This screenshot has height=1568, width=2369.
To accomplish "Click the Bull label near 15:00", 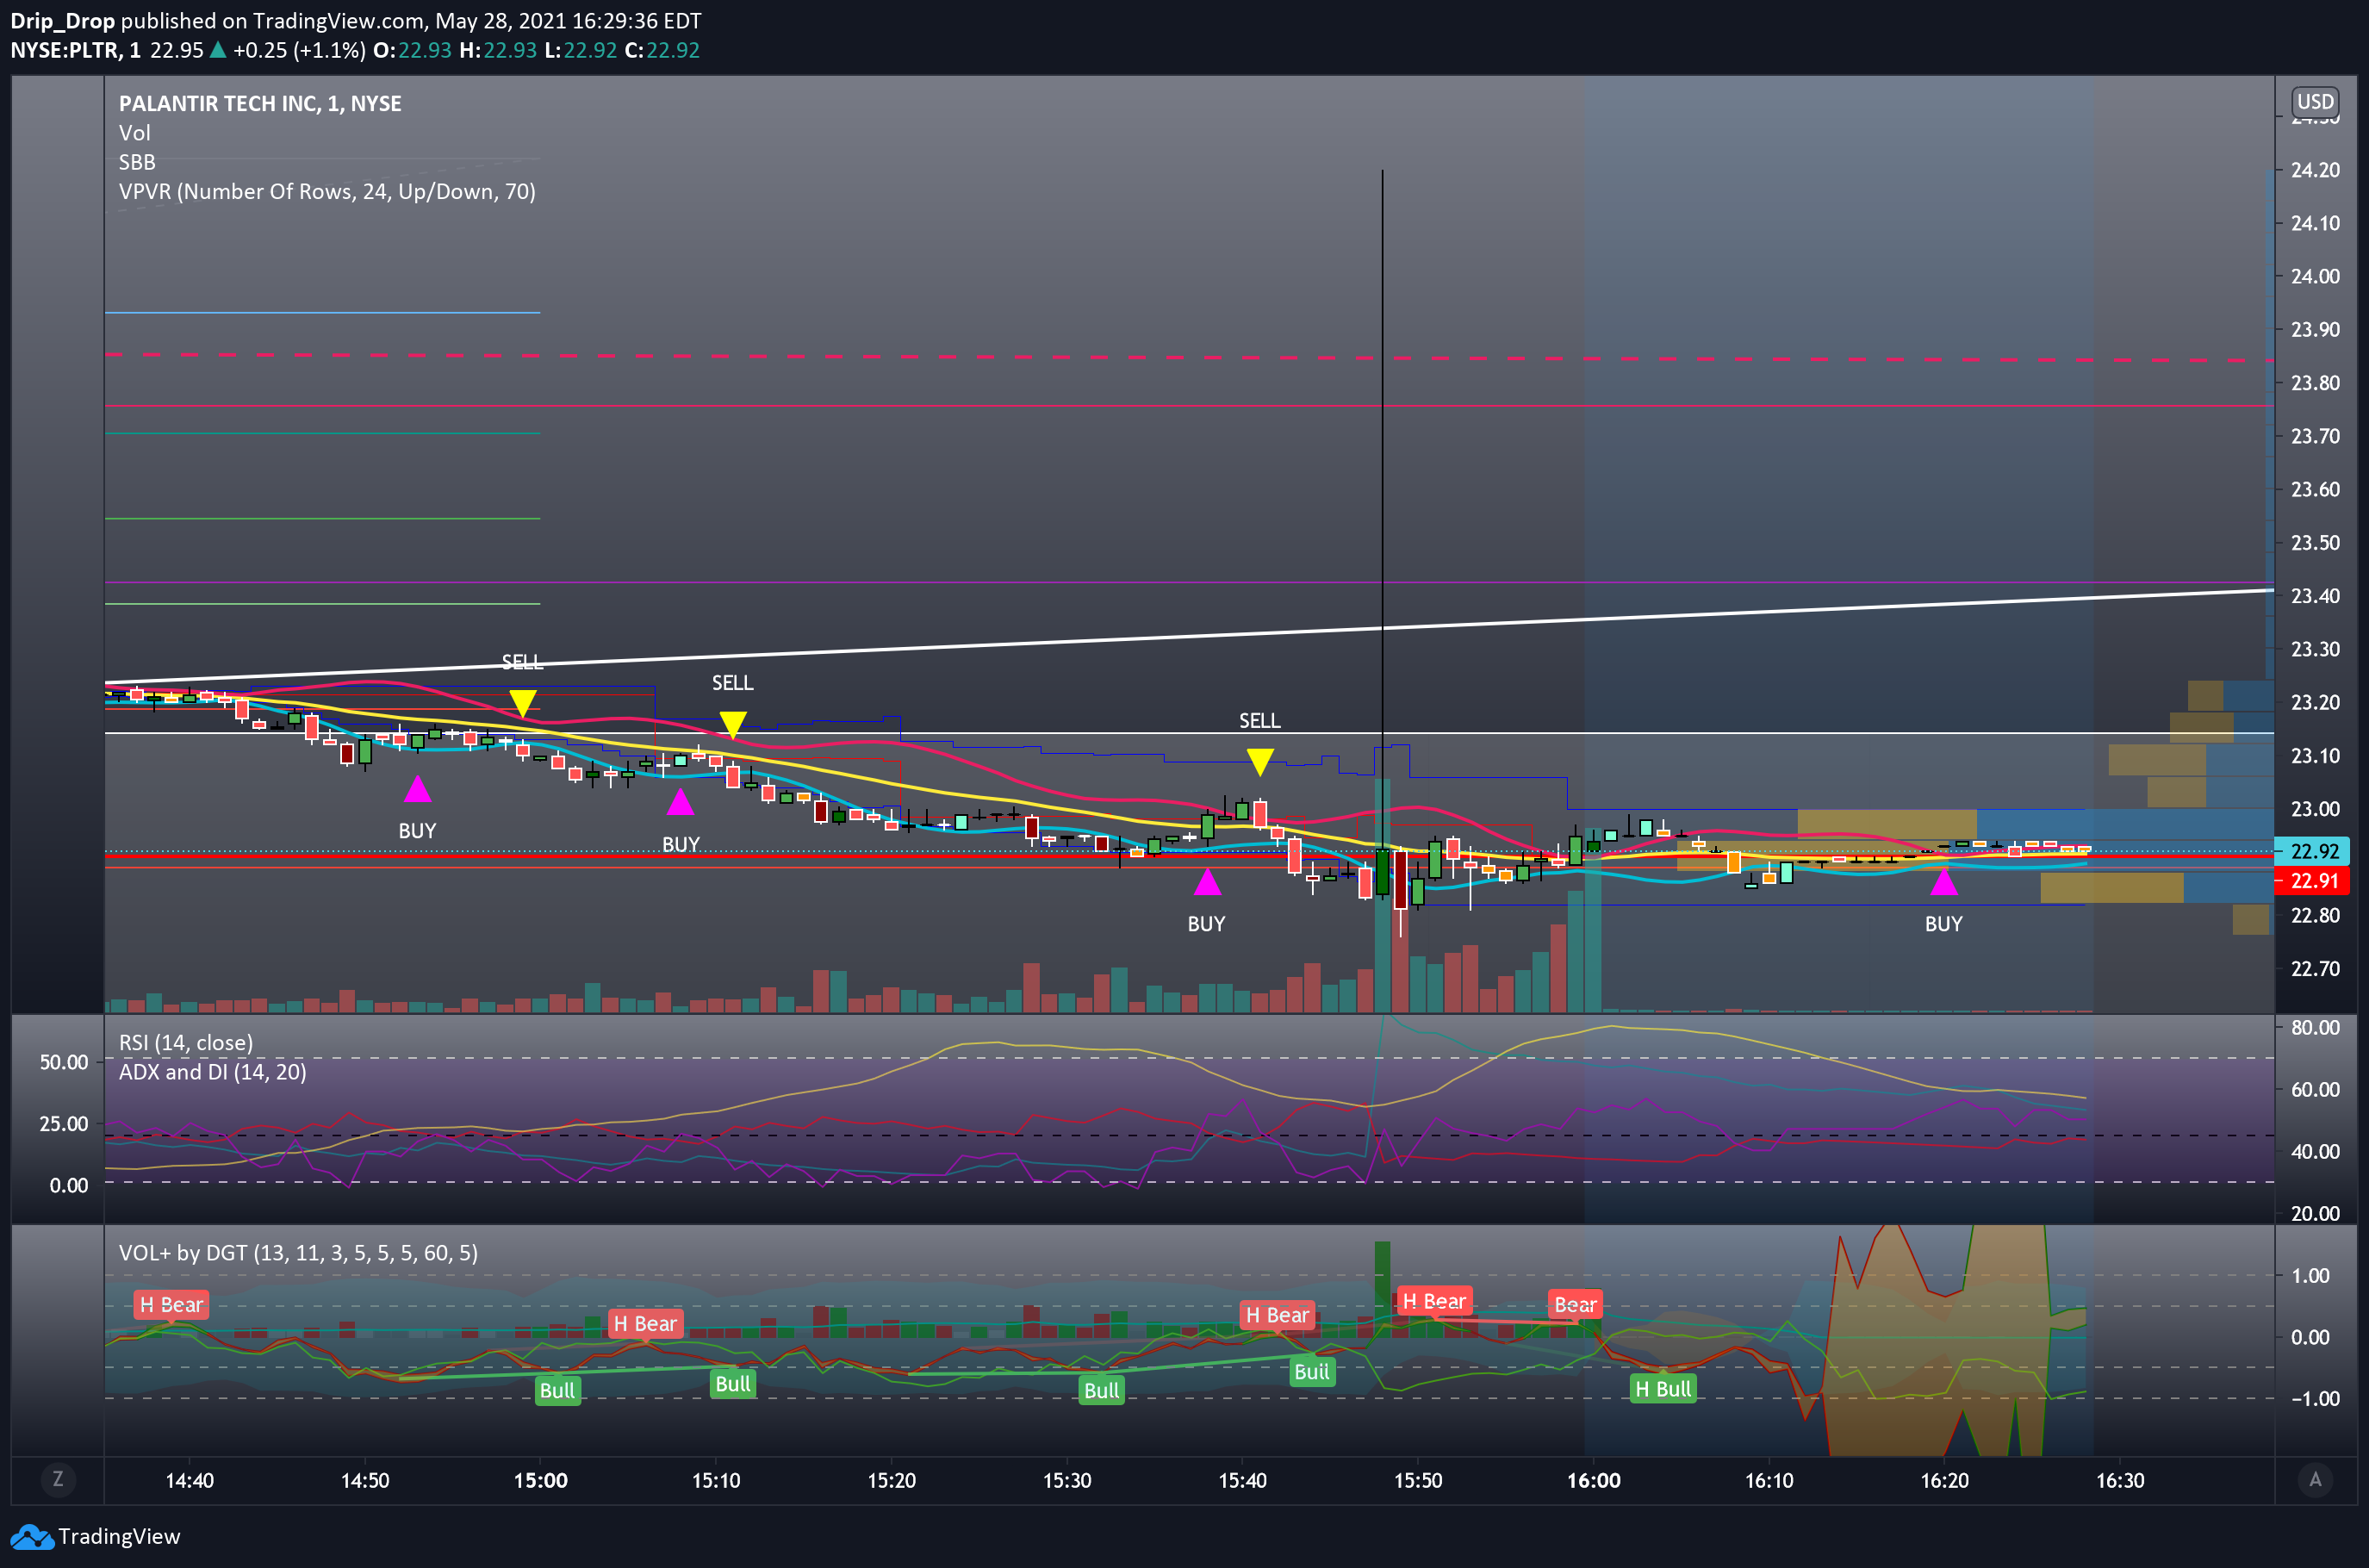I will pyautogui.click(x=557, y=1391).
